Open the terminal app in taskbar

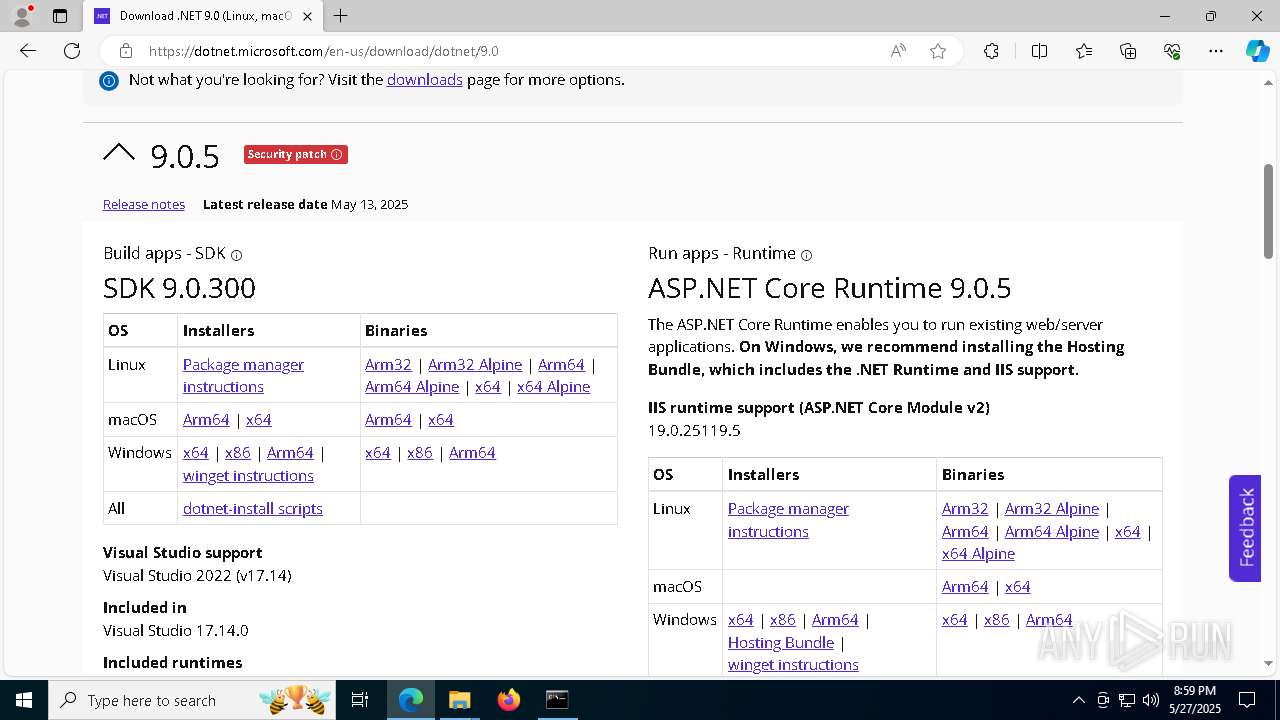pos(557,700)
